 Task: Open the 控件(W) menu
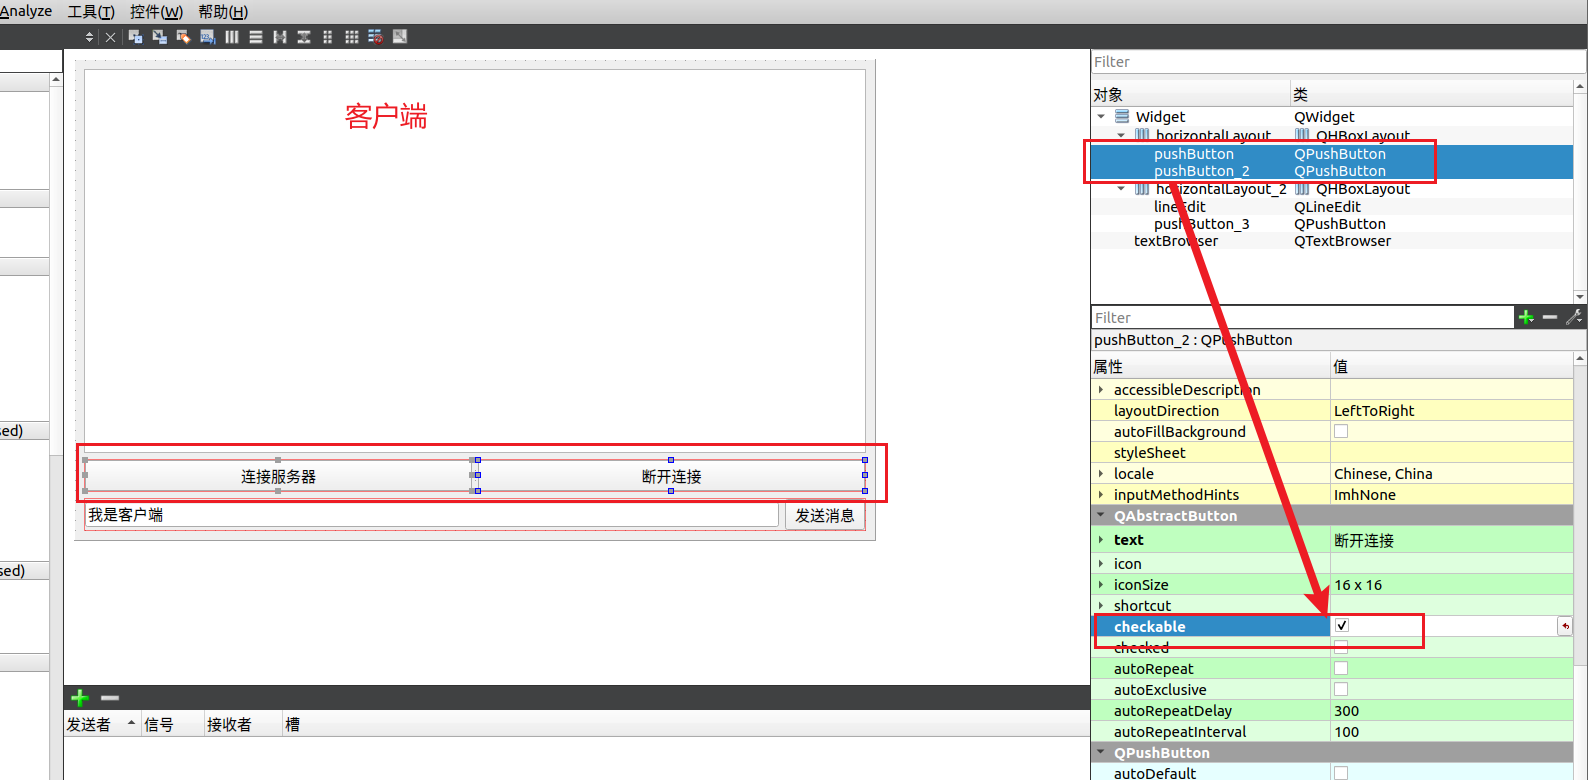pyautogui.click(x=156, y=11)
